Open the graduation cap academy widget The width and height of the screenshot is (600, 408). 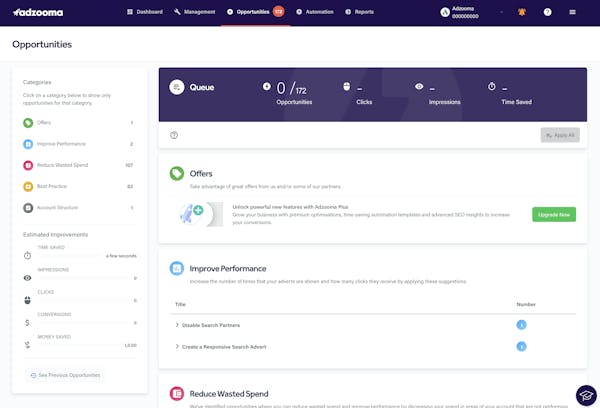pos(586,395)
